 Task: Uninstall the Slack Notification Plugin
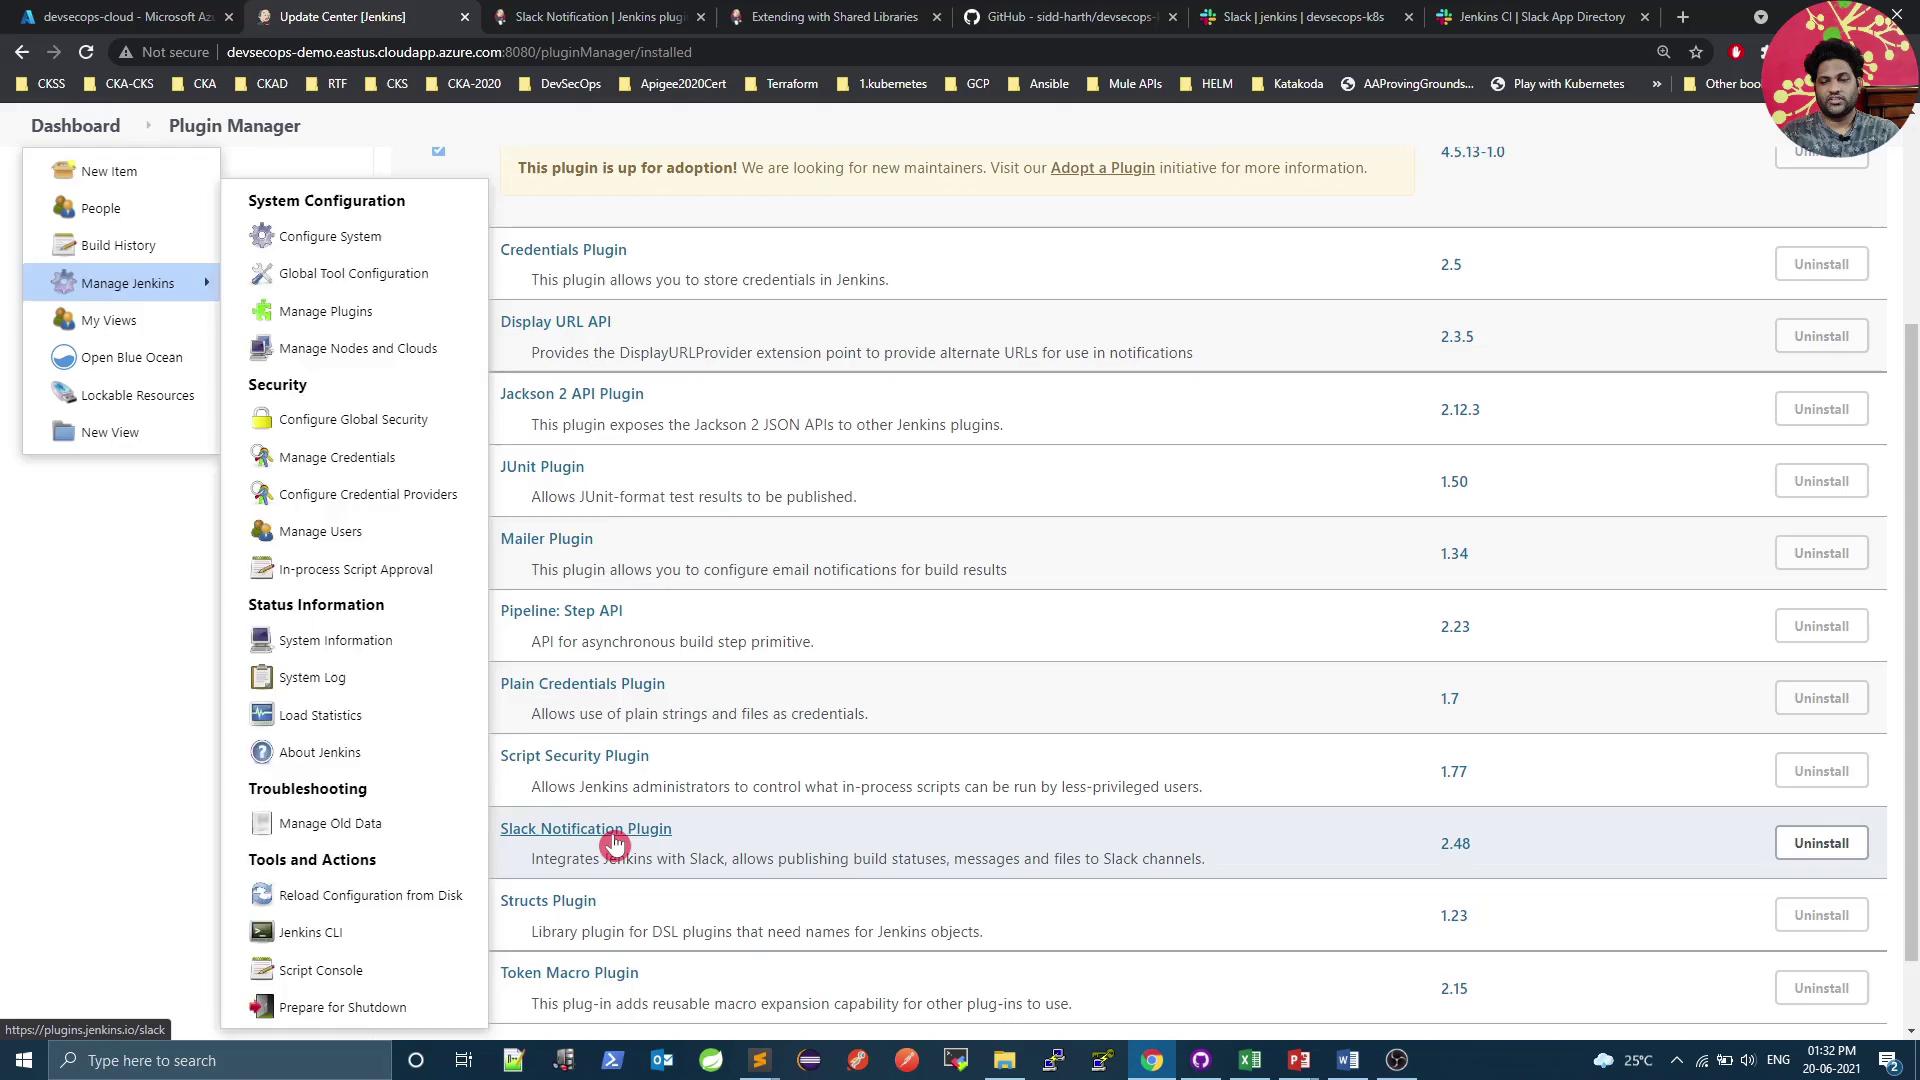click(x=1820, y=843)
